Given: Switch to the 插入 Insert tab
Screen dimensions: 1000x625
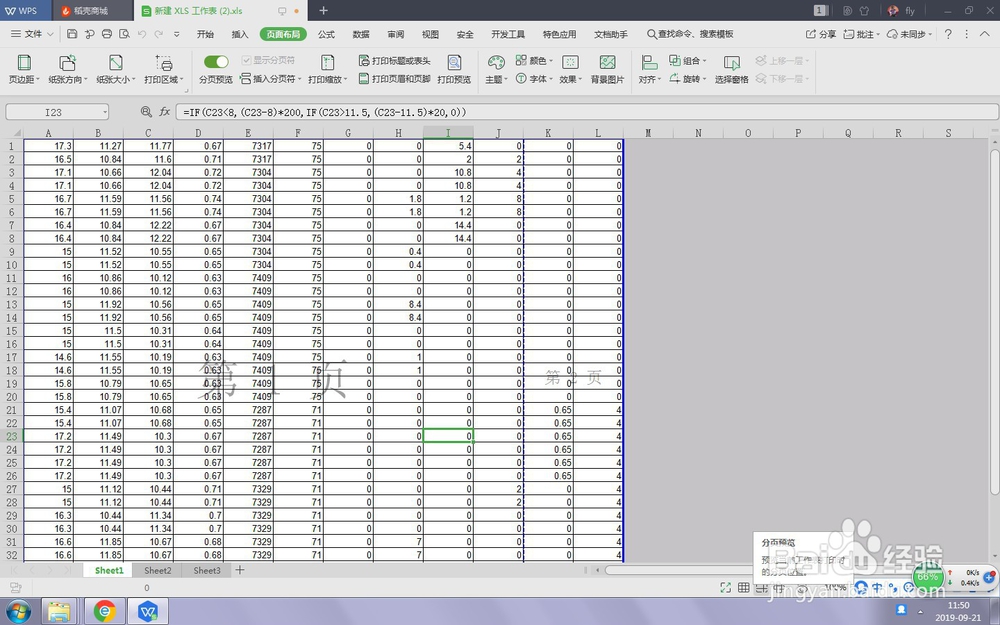Looking at the screenshot, I should point(240,34).
